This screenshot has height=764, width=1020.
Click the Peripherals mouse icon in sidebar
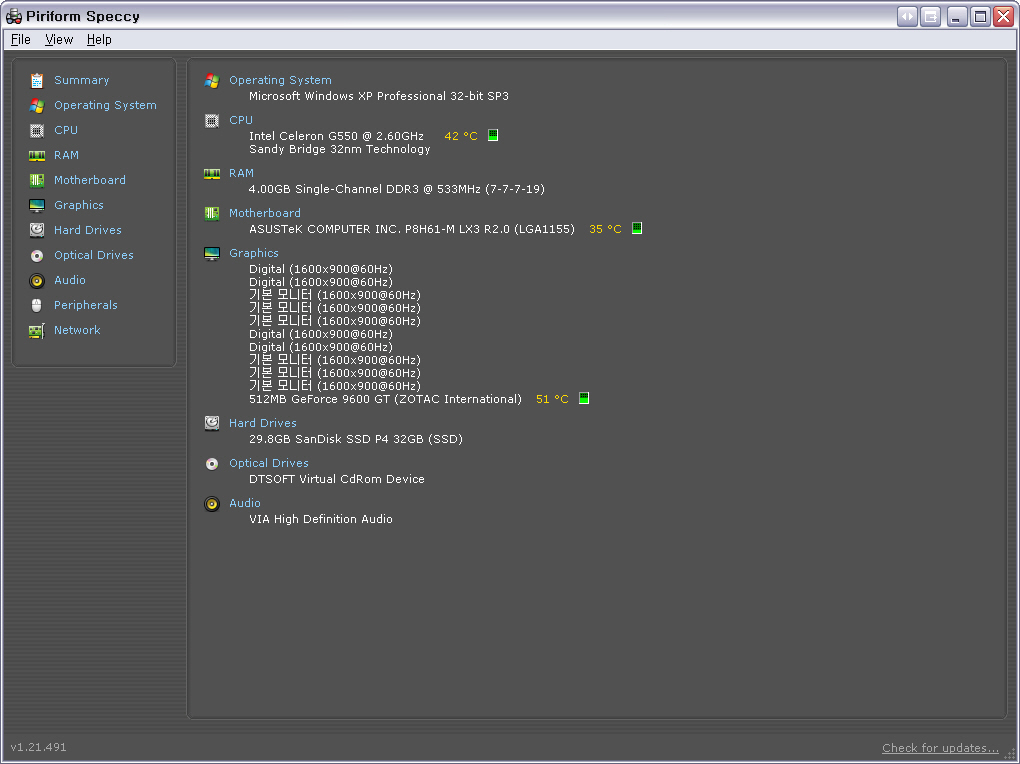click(37, 305)
